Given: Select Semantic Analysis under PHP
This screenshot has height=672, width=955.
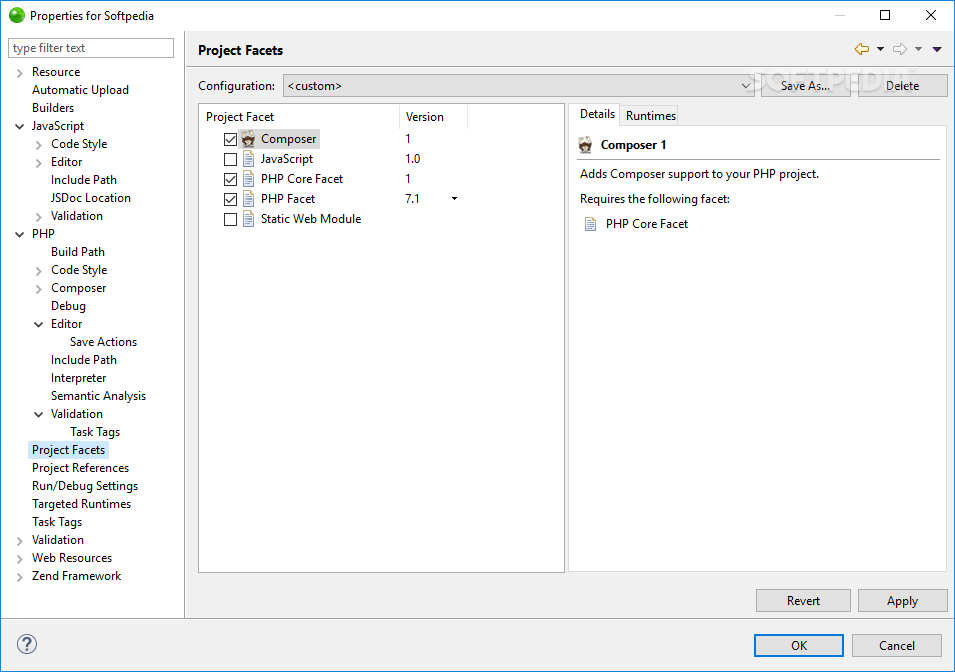Looking at the screenshot, I should pyautogui.click(x=99, y=396).
